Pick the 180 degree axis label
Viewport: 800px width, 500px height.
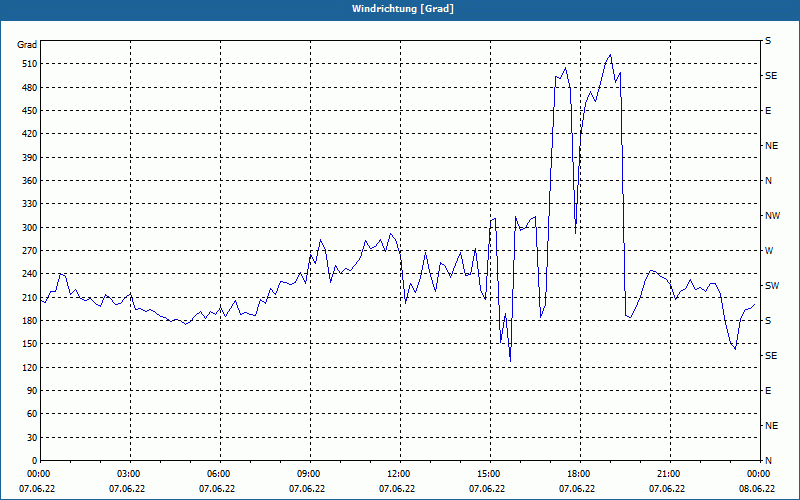(x=30, y=321)
